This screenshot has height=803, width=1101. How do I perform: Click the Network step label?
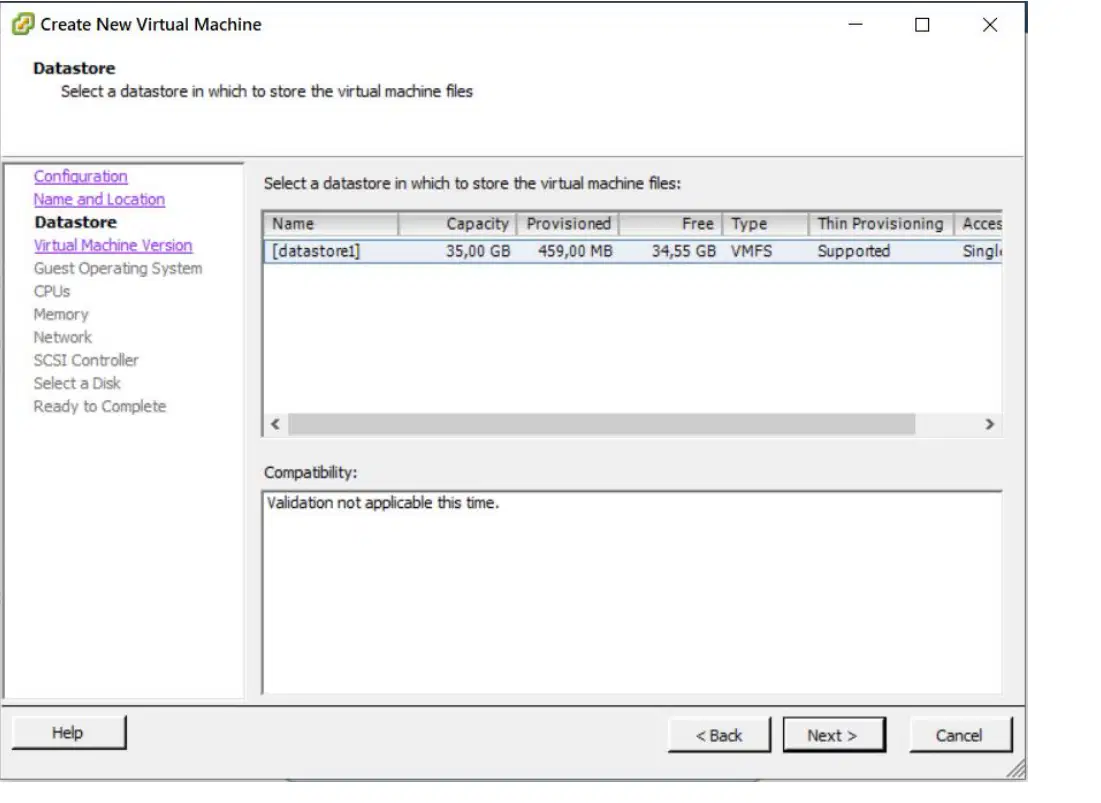(x=62, y=338)
